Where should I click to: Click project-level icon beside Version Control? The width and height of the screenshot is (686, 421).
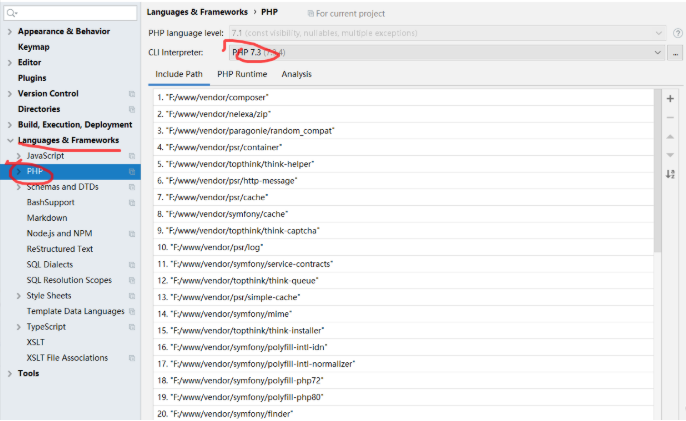point(132,94)
